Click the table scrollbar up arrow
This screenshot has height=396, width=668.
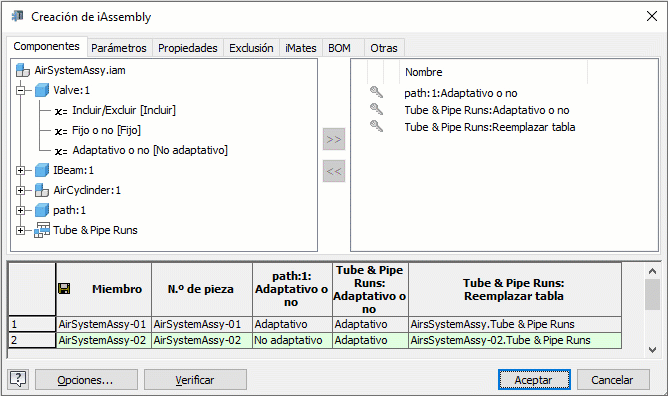(652, 271)
